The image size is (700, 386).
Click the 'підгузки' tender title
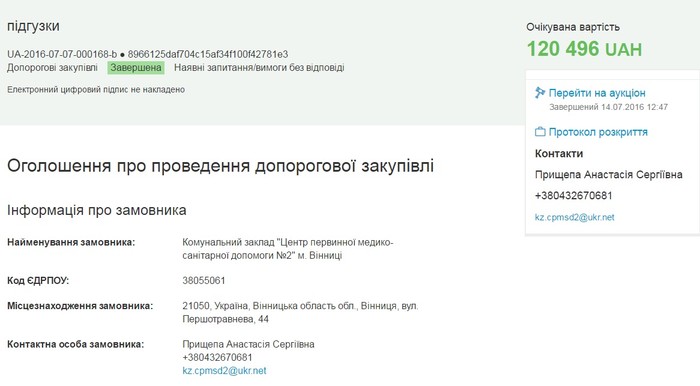[33, 26]
